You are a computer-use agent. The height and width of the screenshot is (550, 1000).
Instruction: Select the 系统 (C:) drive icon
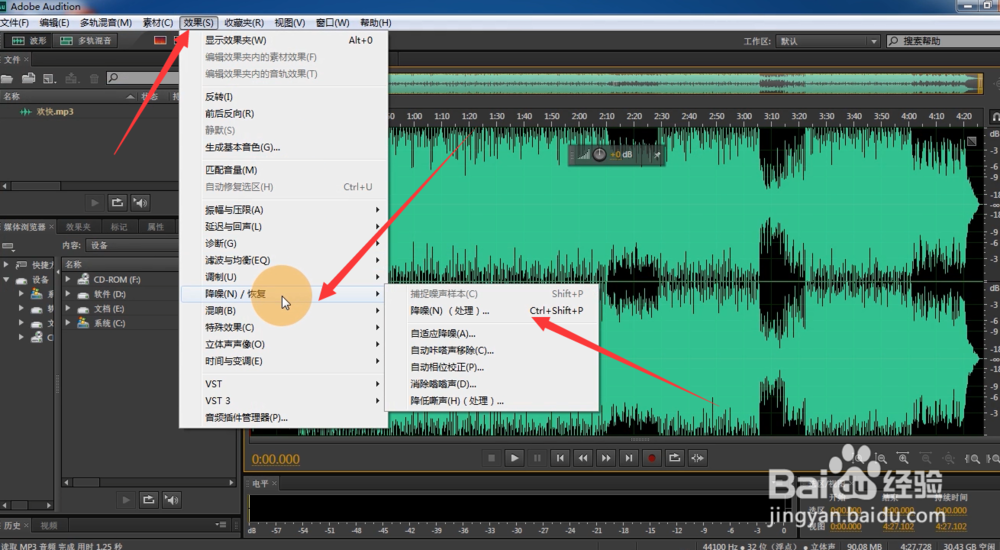[83, 323]
